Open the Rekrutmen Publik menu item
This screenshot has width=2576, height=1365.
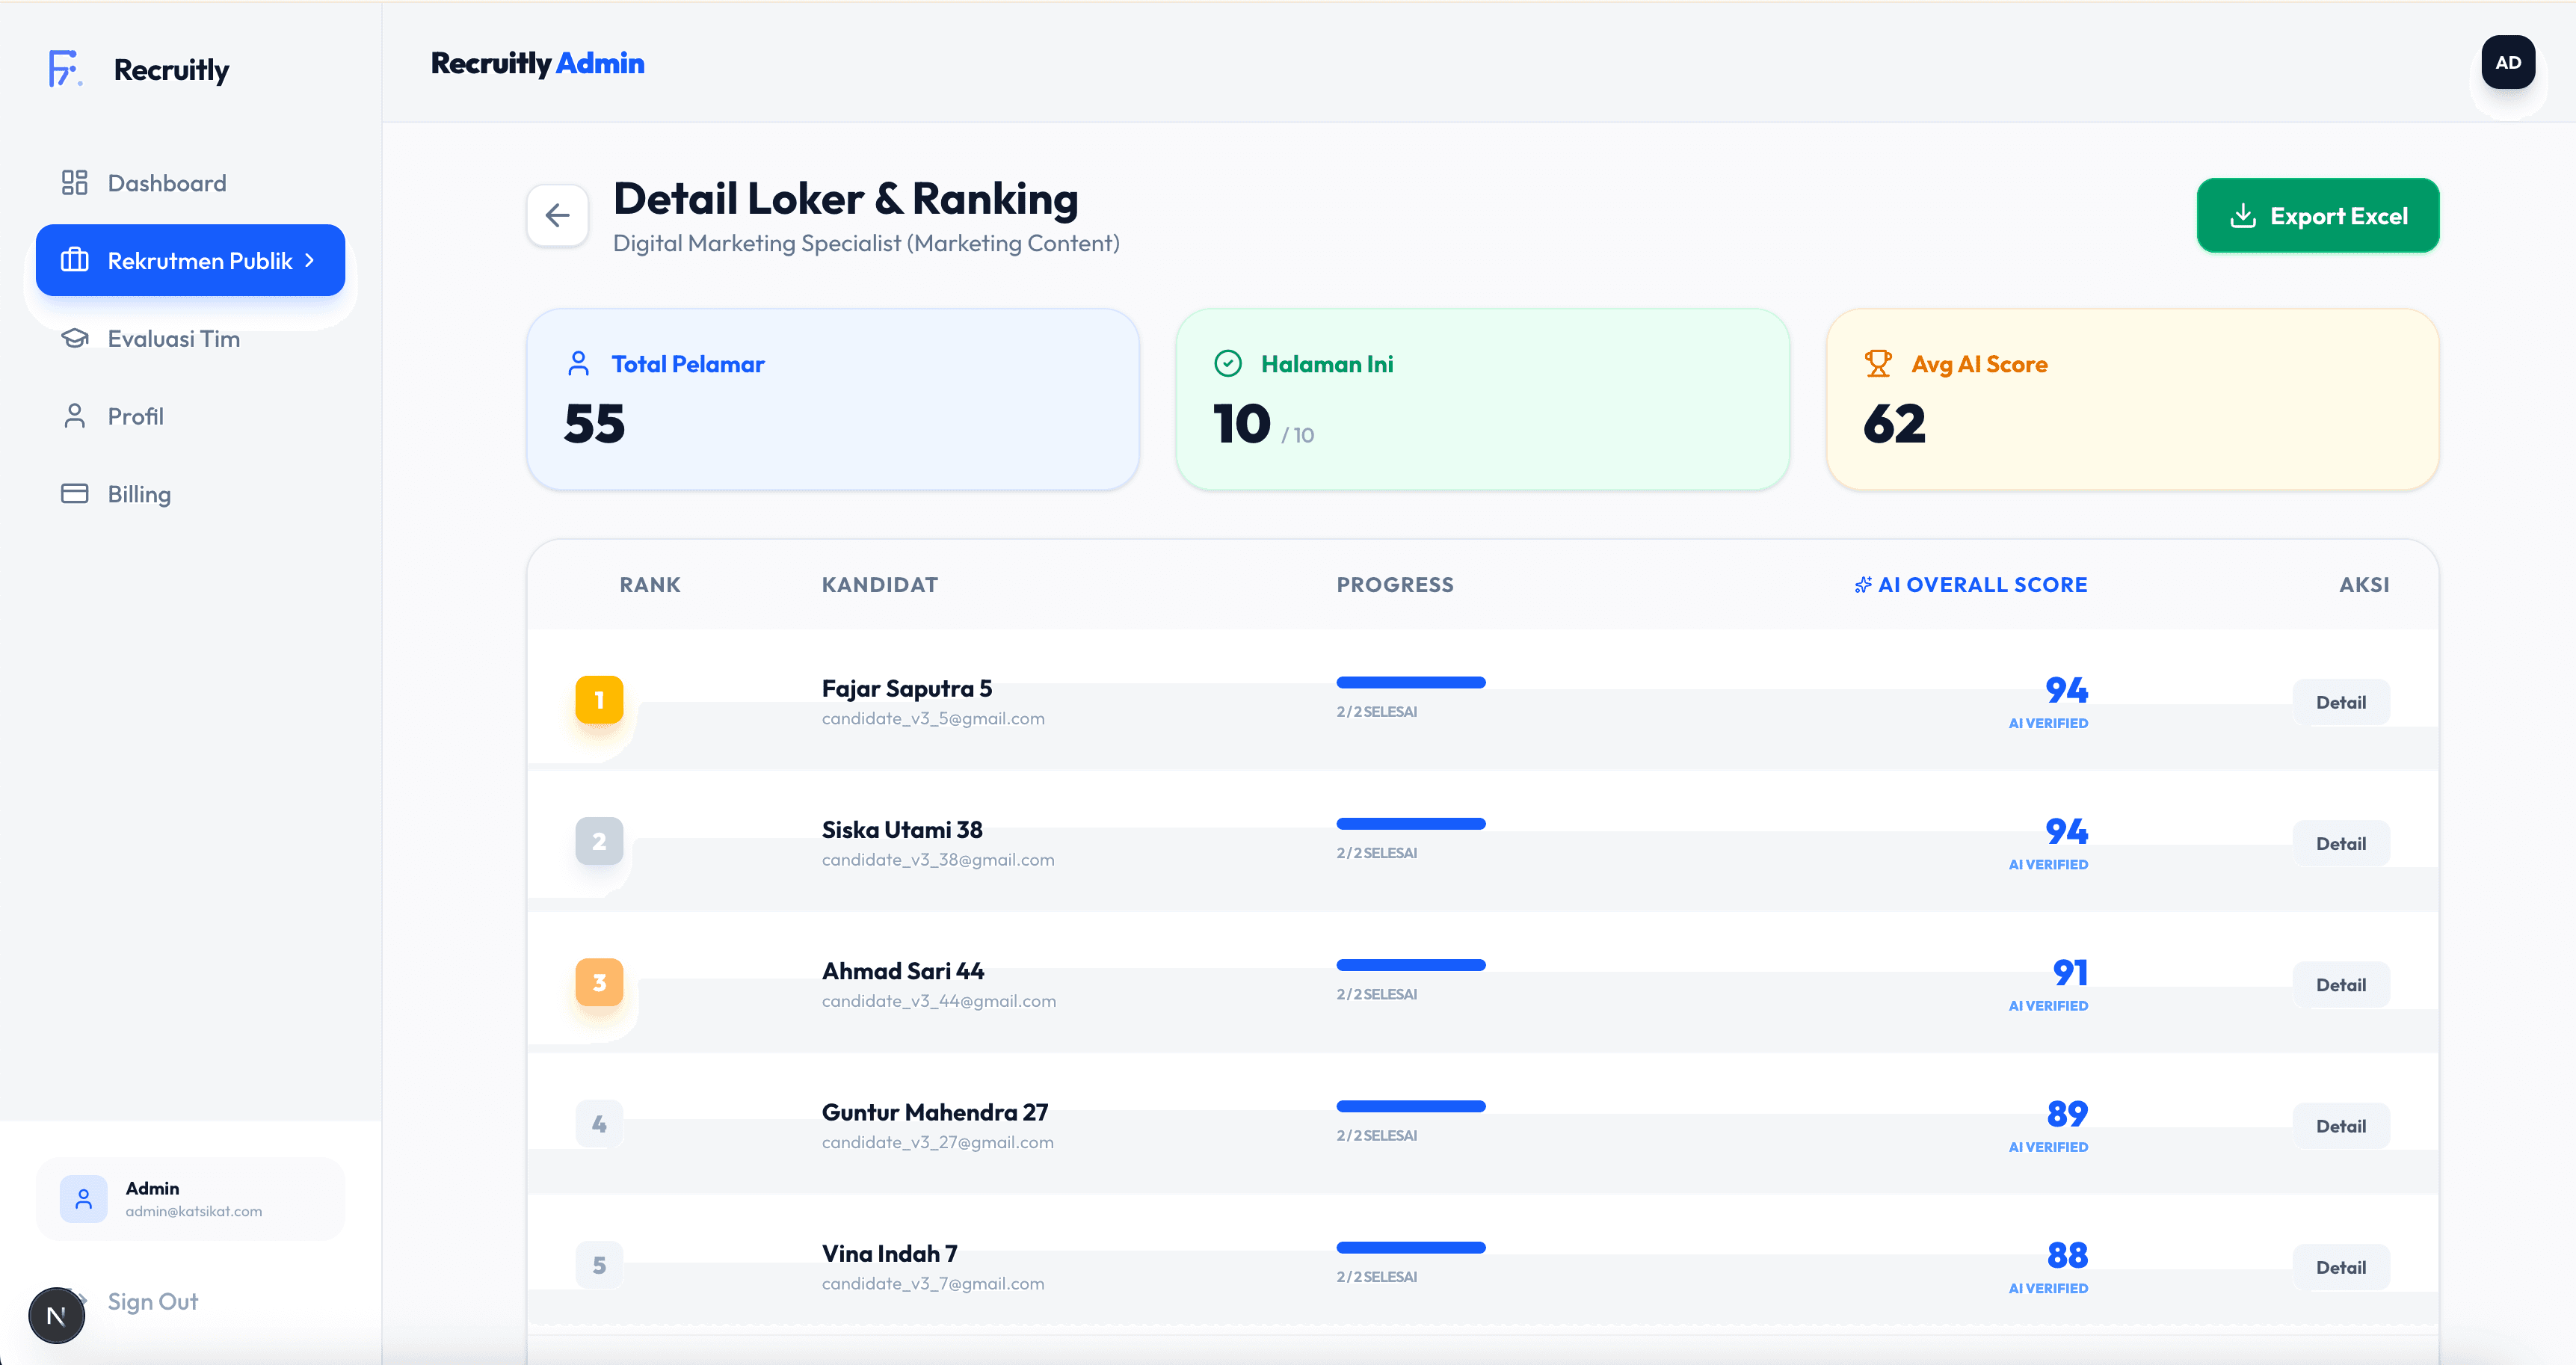point(190,260)
